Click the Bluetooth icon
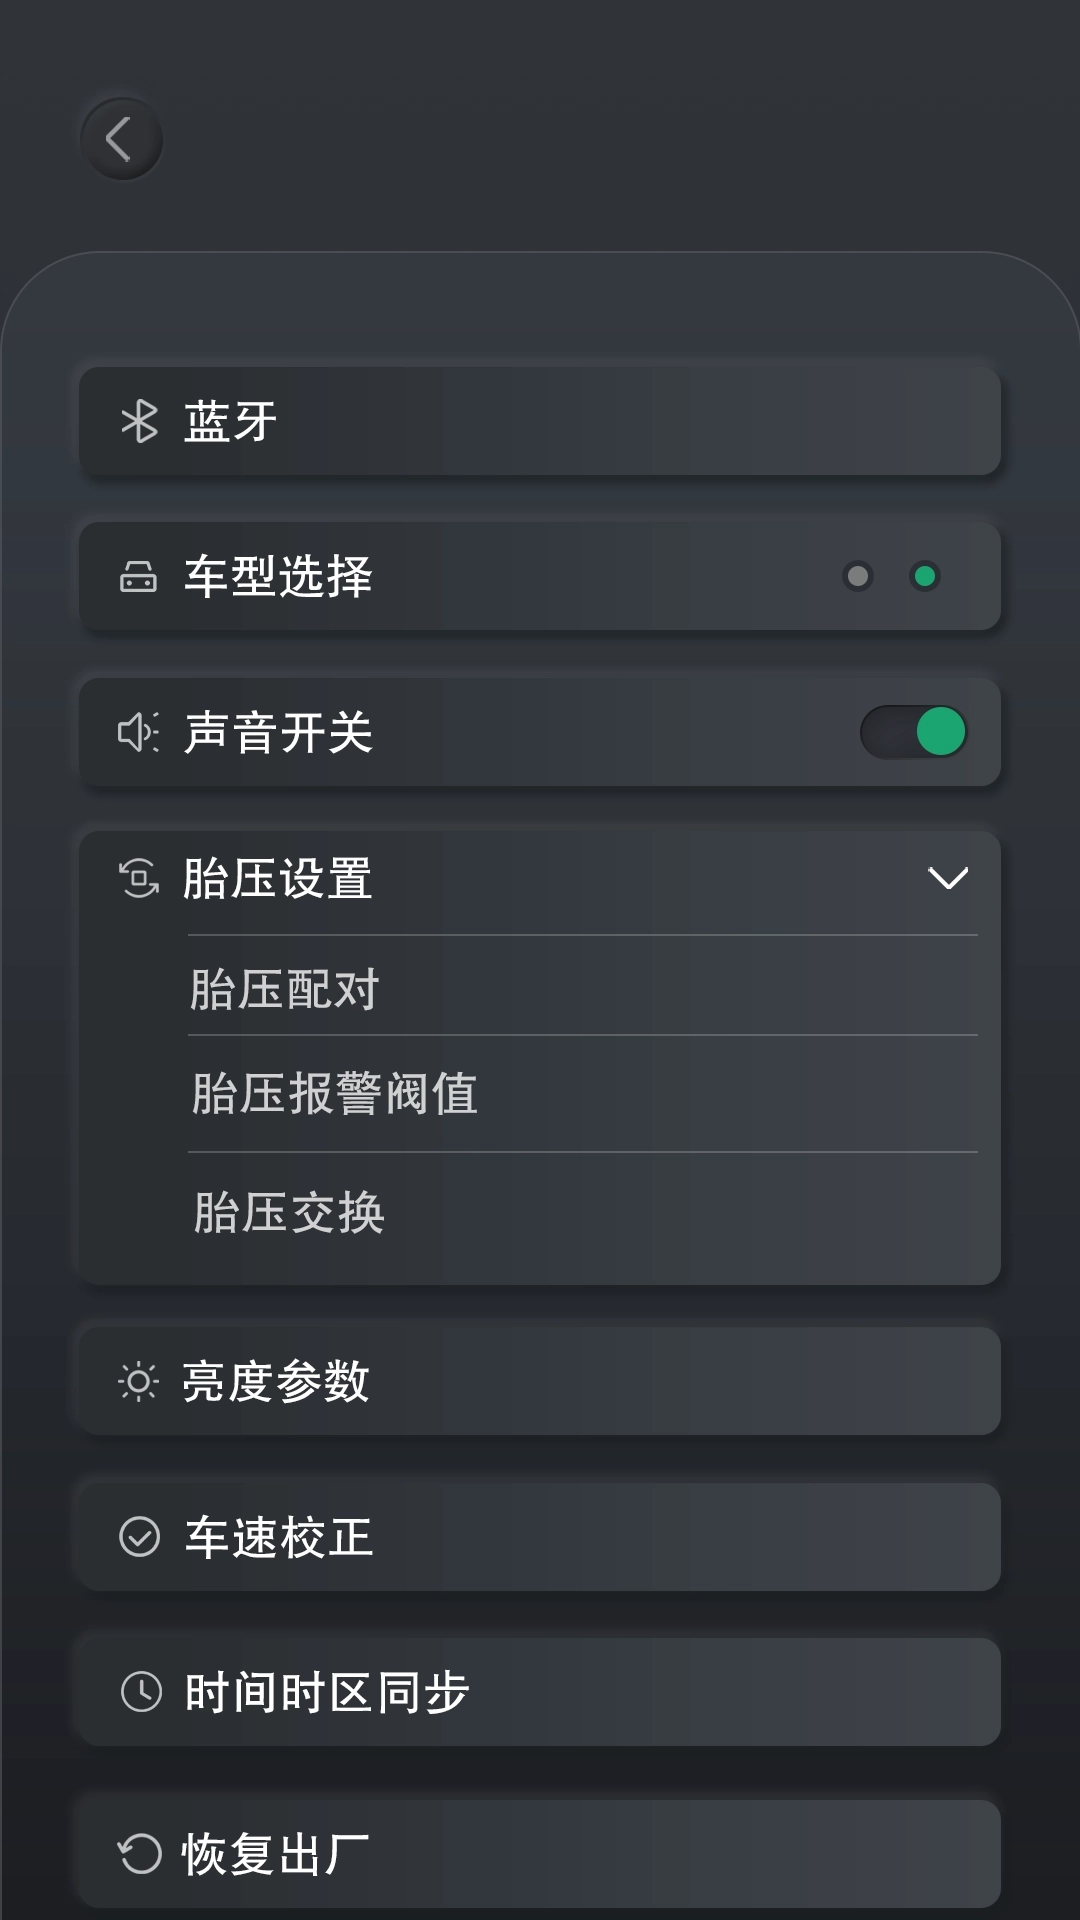The image size is (1080, 1920). coord(139,421)
